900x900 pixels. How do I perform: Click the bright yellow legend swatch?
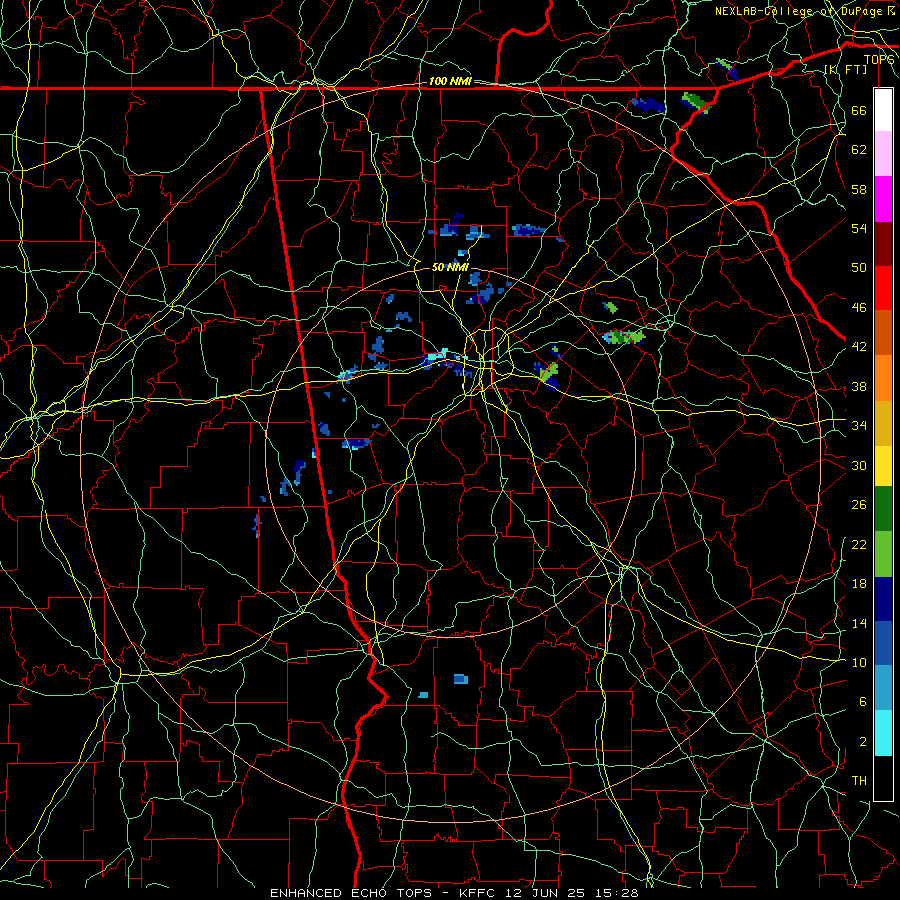tap(883, 466)
